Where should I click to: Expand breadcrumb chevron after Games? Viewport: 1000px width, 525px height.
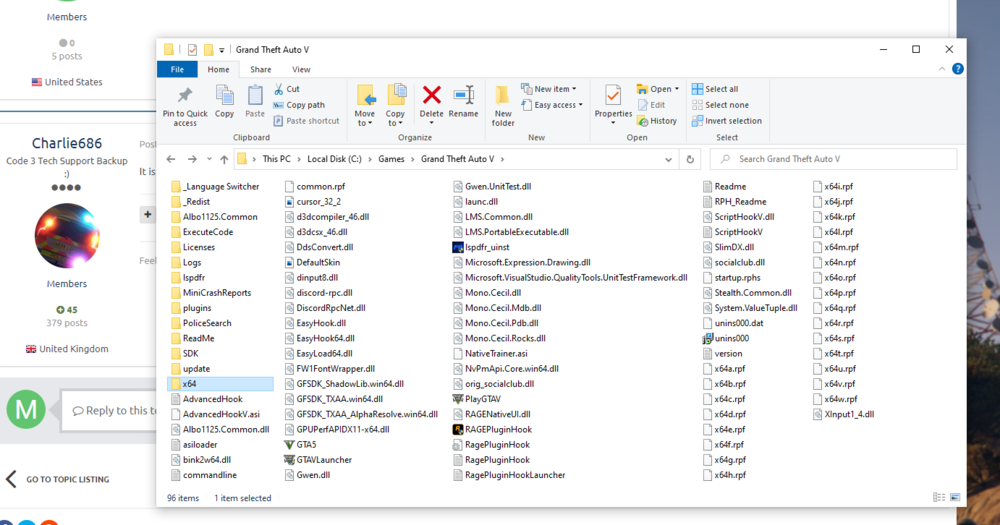pyautogui.click(x=412, y=159)
